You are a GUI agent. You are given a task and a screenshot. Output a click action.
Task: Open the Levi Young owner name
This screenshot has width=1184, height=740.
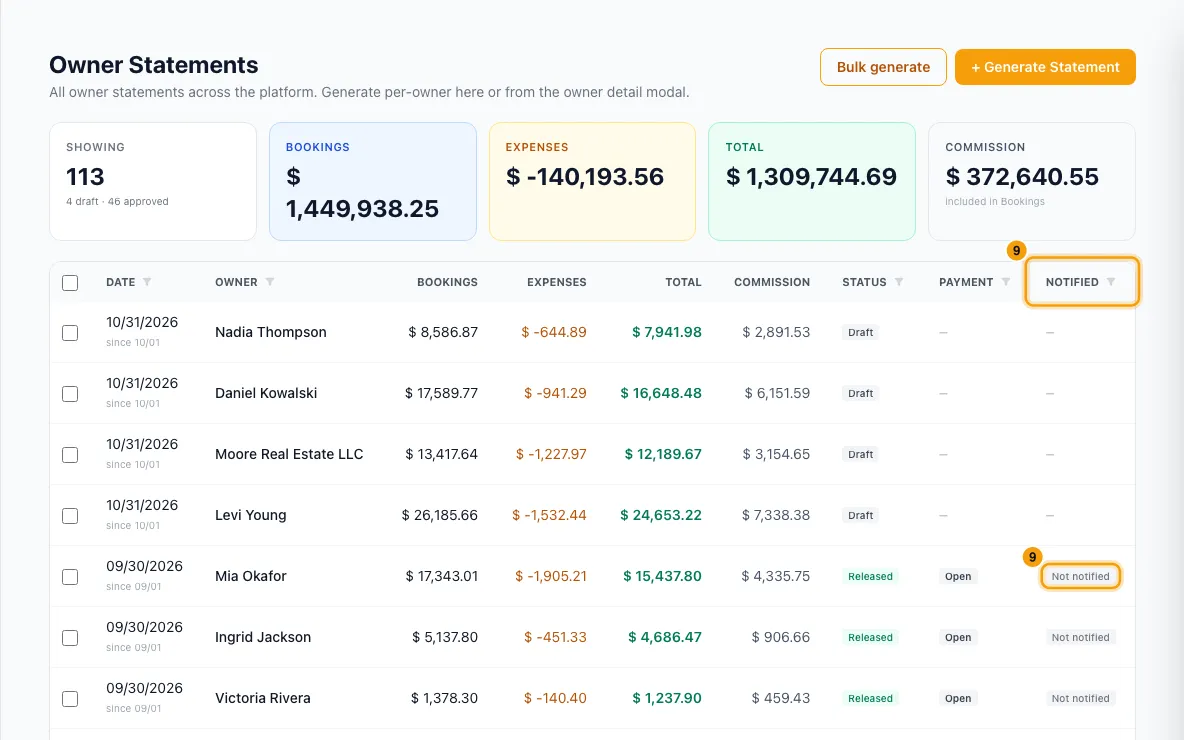251,516
